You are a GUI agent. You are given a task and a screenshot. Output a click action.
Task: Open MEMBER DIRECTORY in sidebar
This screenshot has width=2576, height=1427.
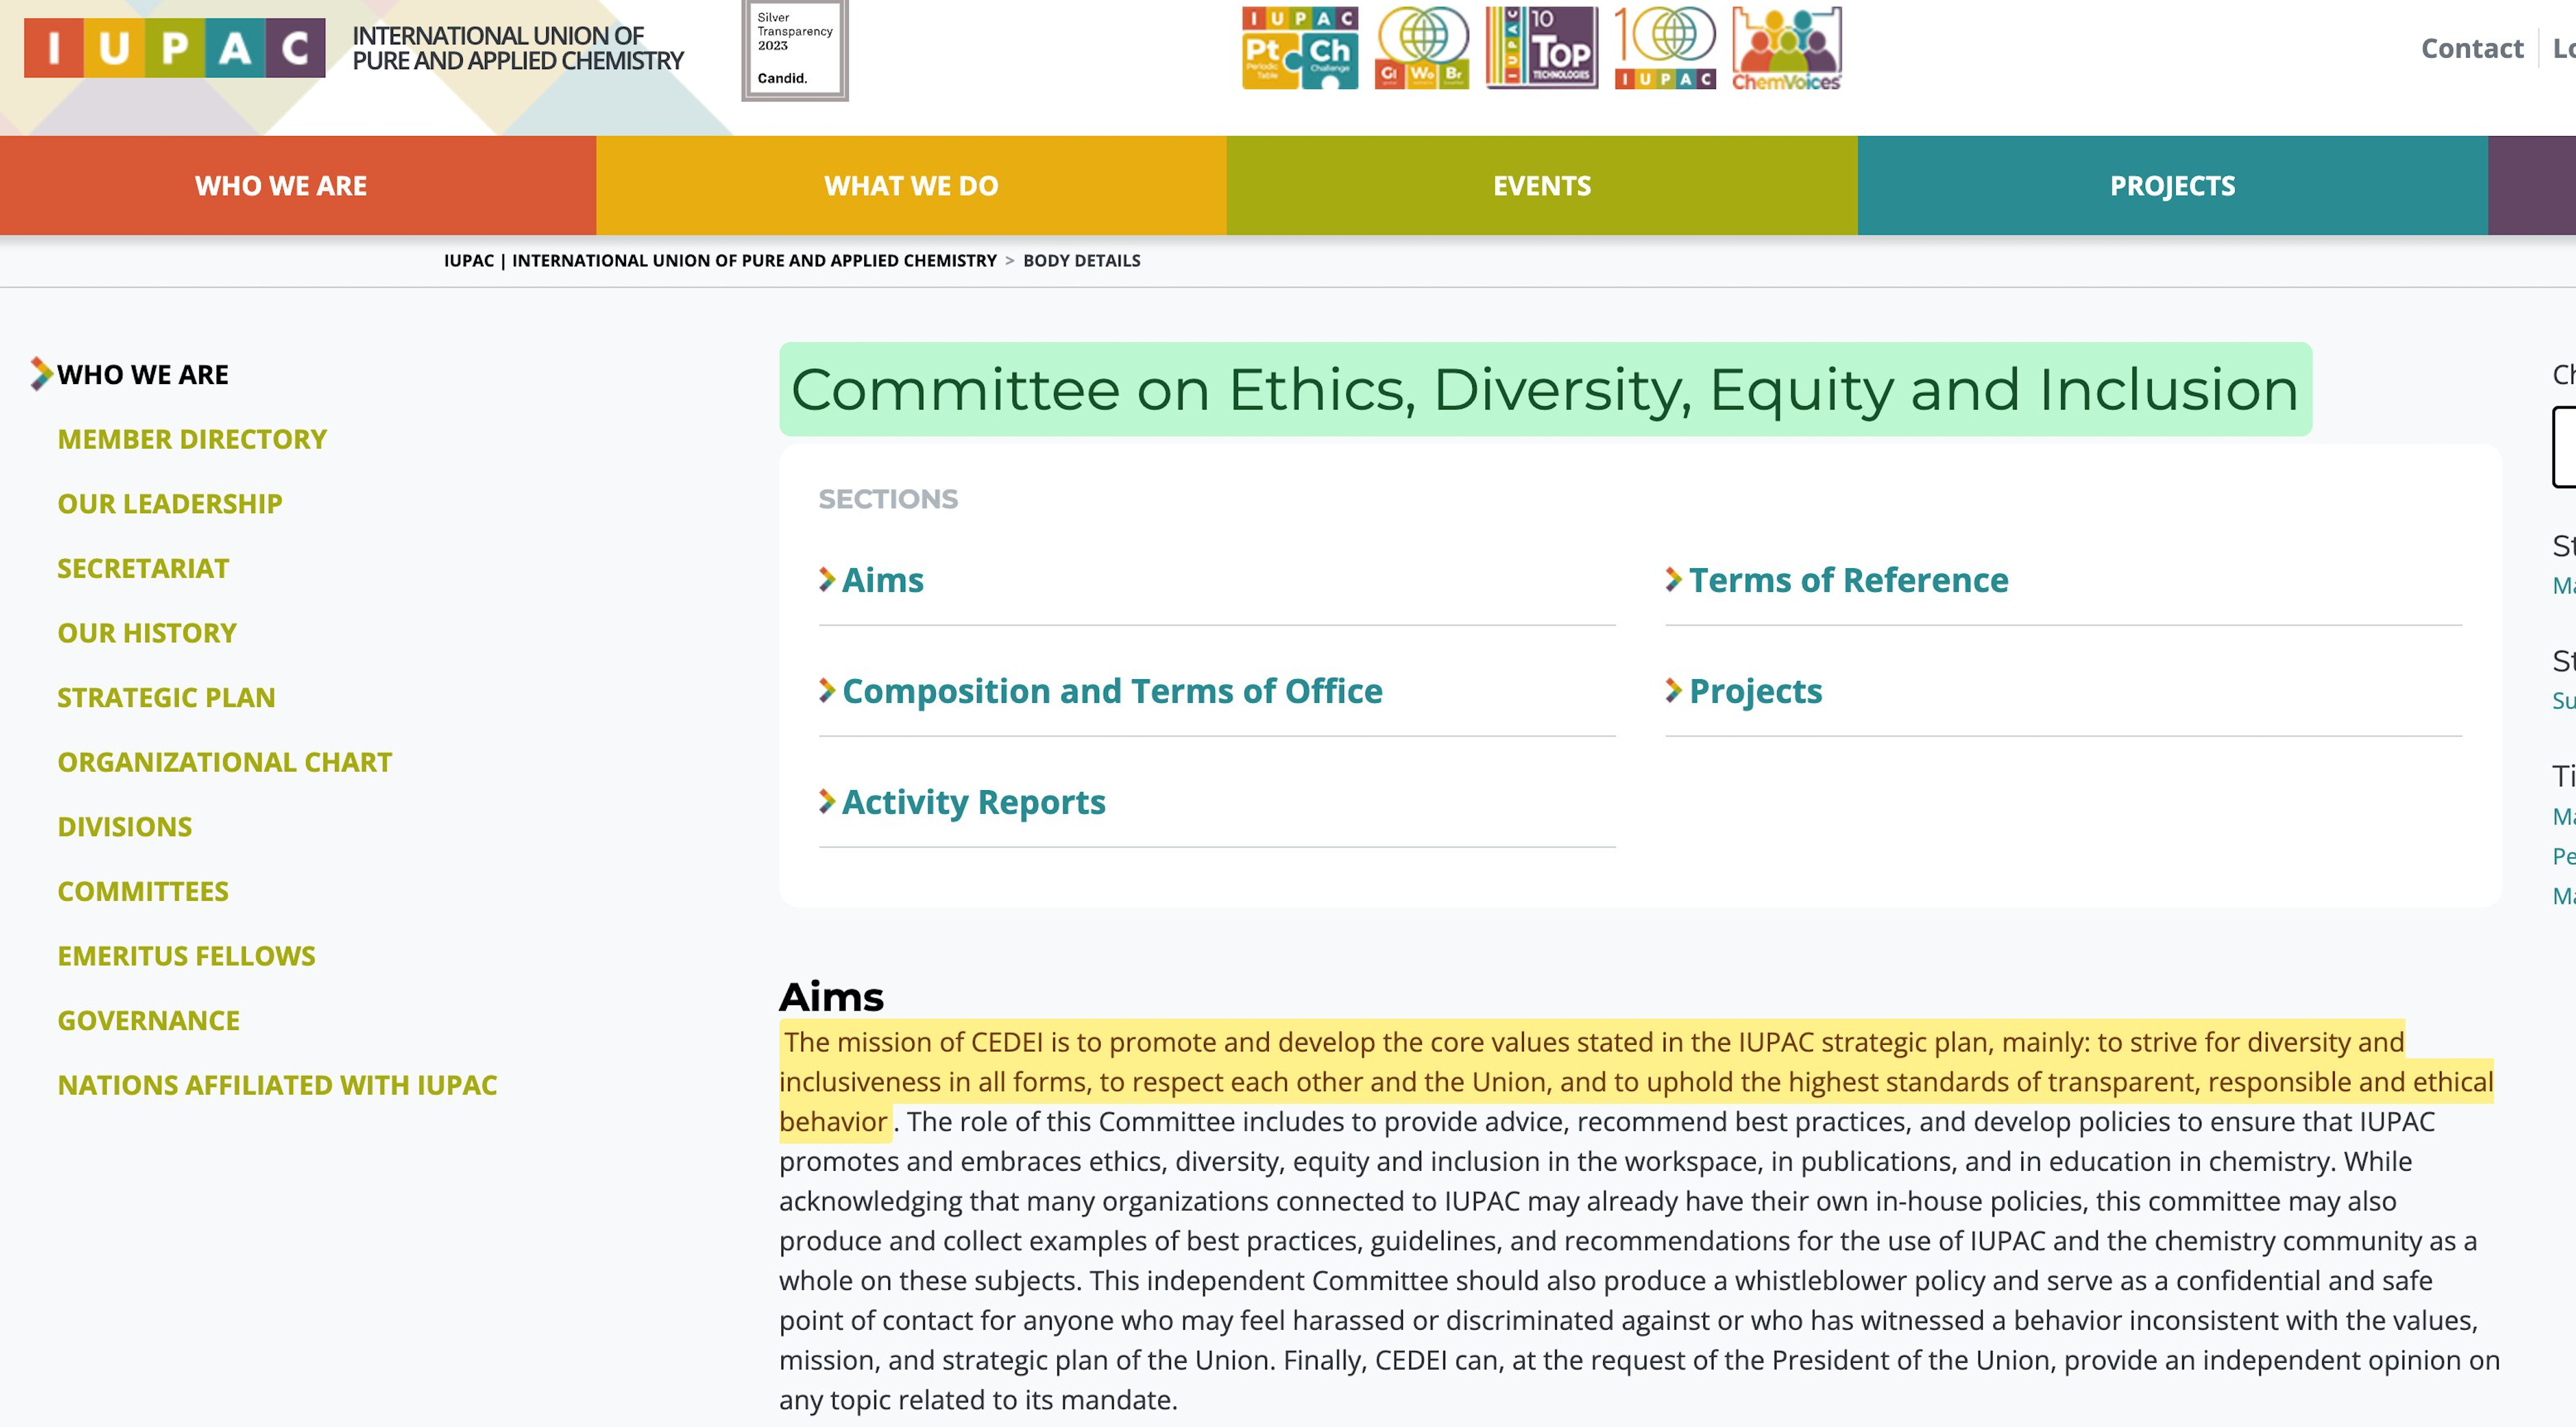(192, 439)
